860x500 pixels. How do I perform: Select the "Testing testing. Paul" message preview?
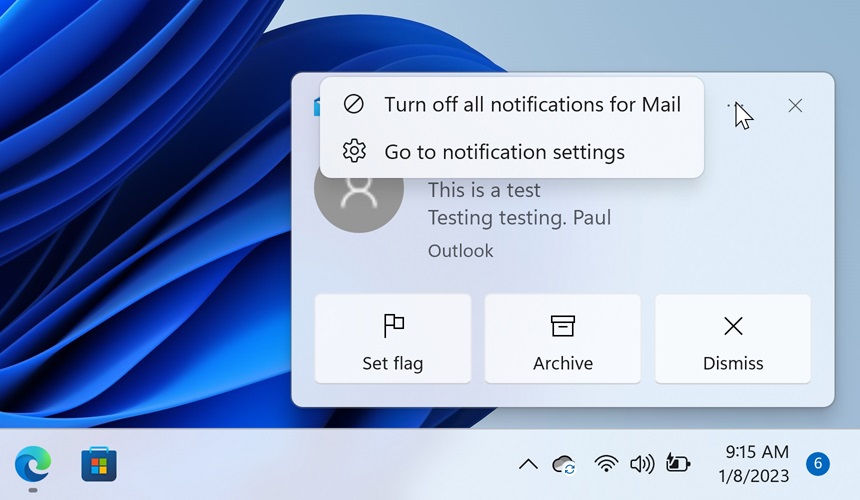519,218
